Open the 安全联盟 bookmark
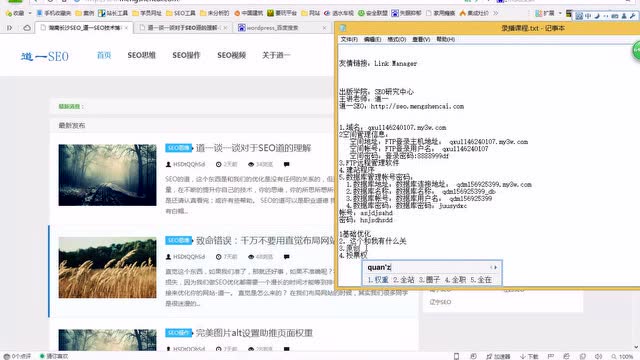This screenshot has width=640, height=360. (x=373, y=13)
